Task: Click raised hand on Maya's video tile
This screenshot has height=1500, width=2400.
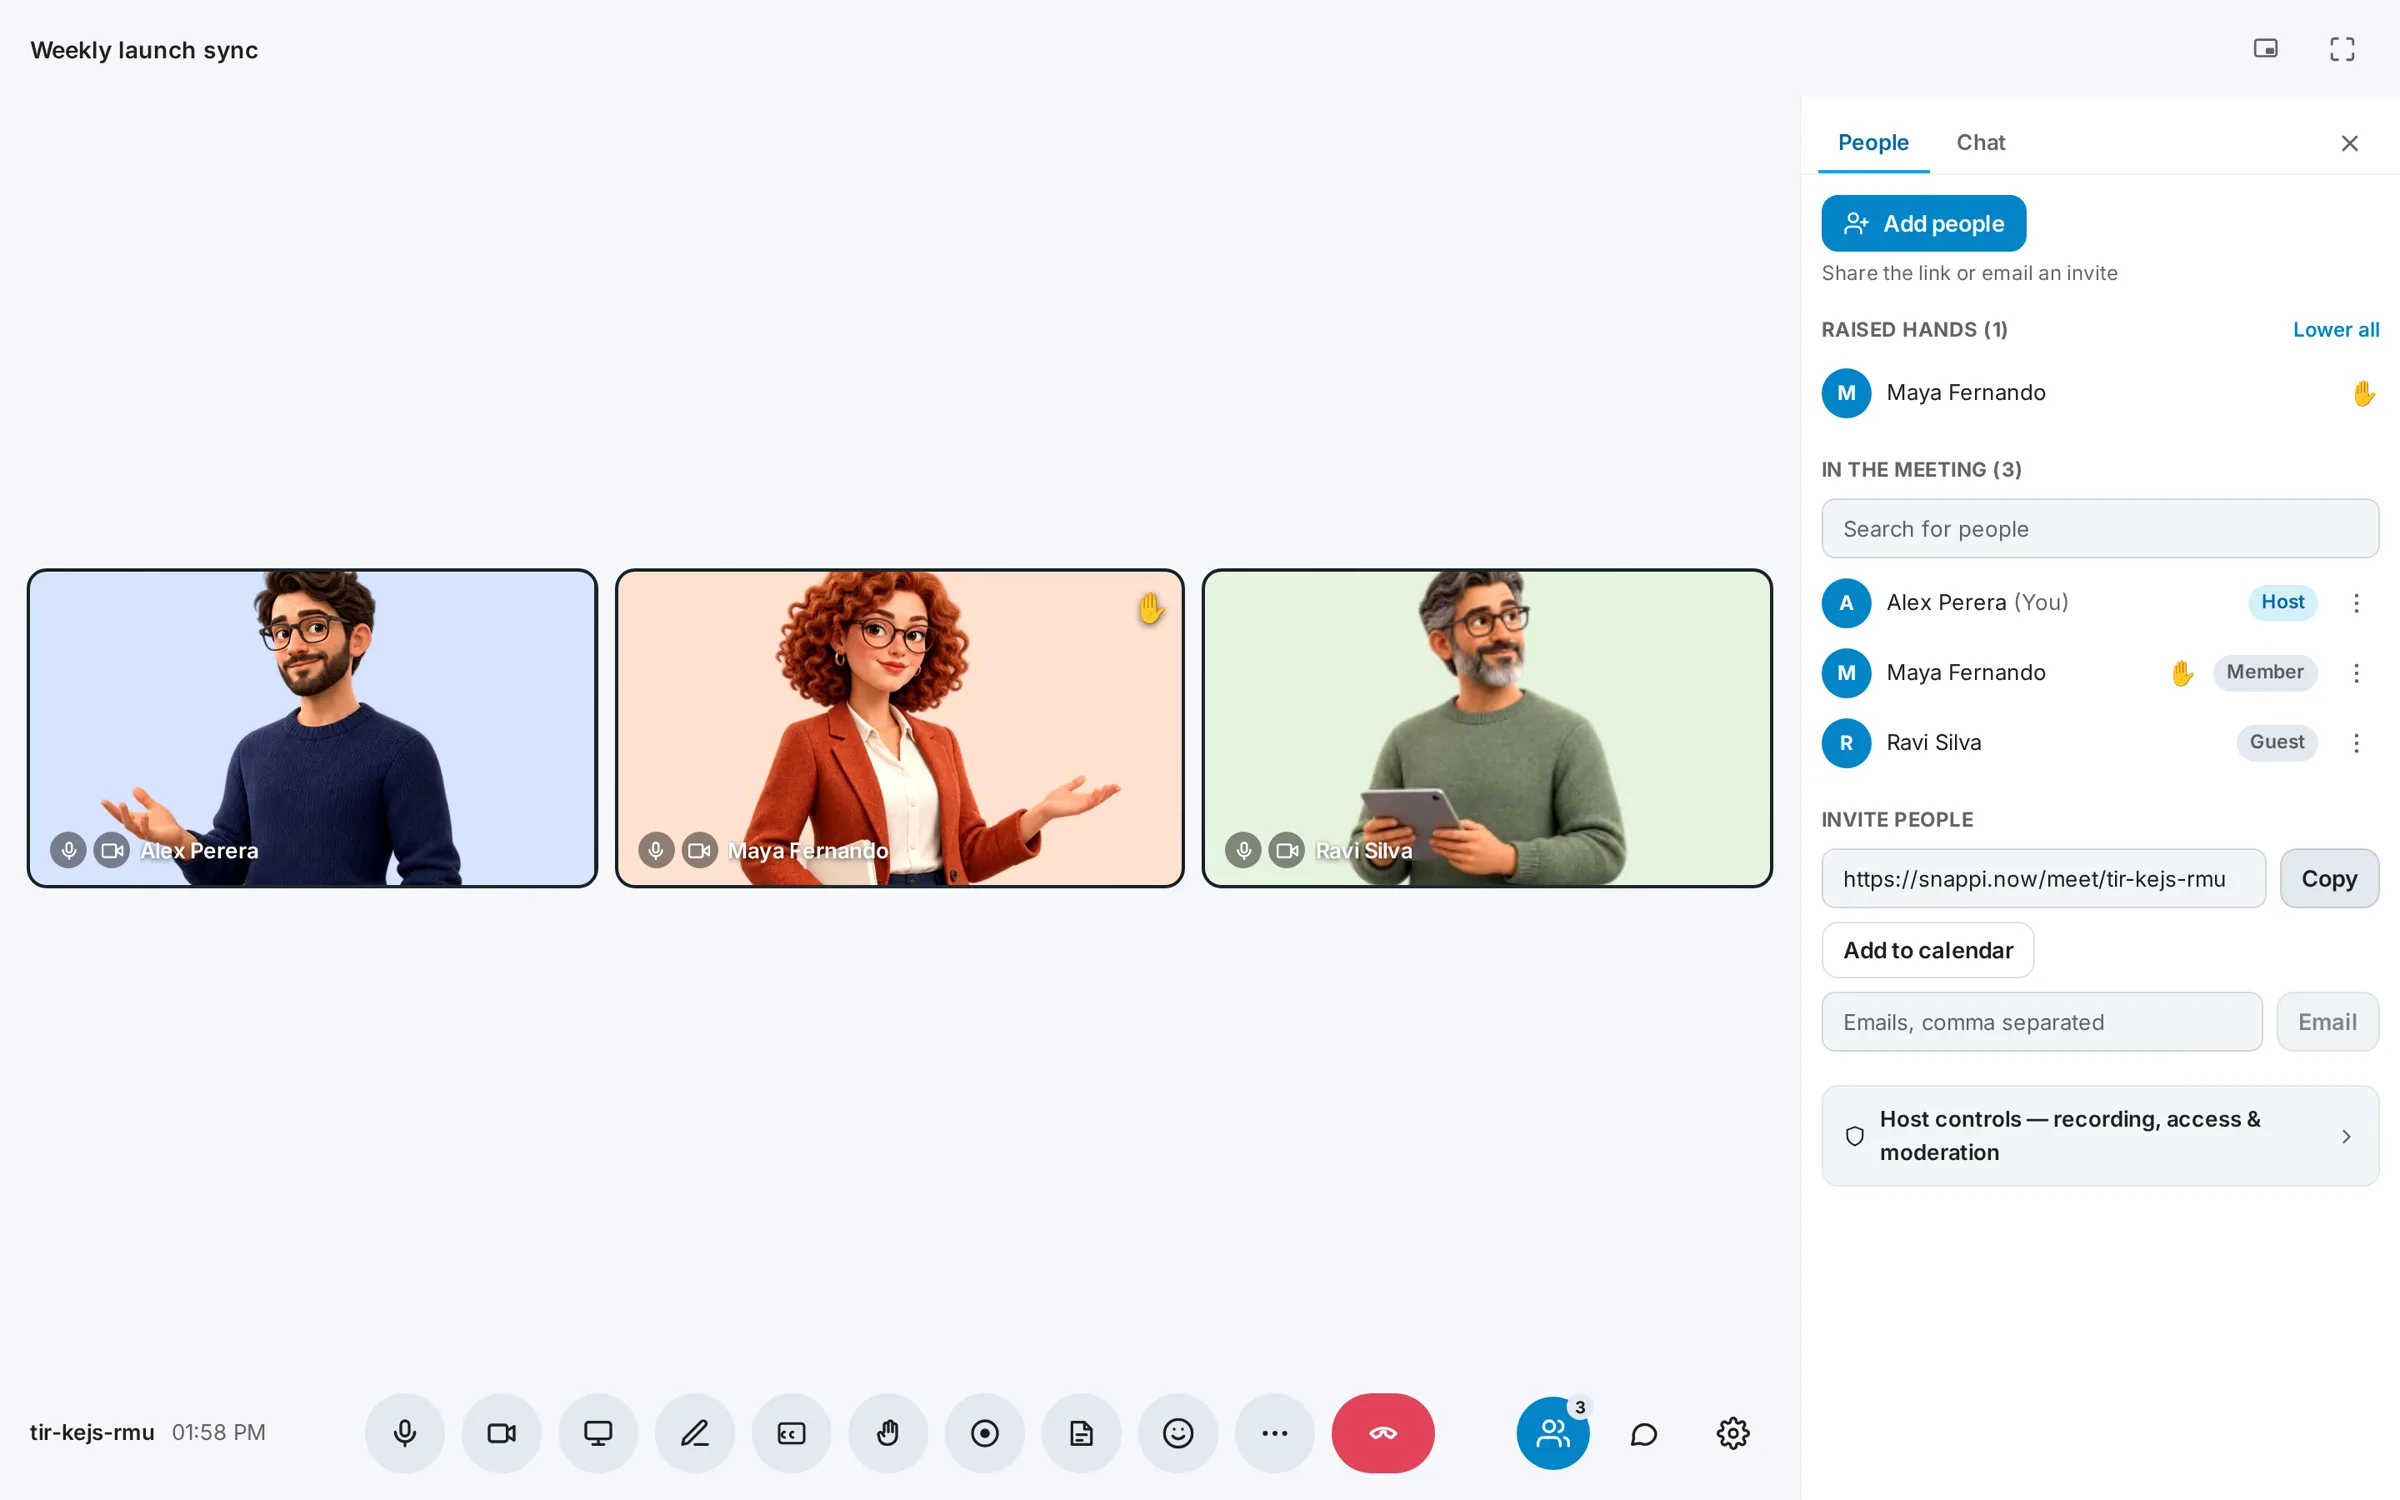Action: pos(1151,607)
